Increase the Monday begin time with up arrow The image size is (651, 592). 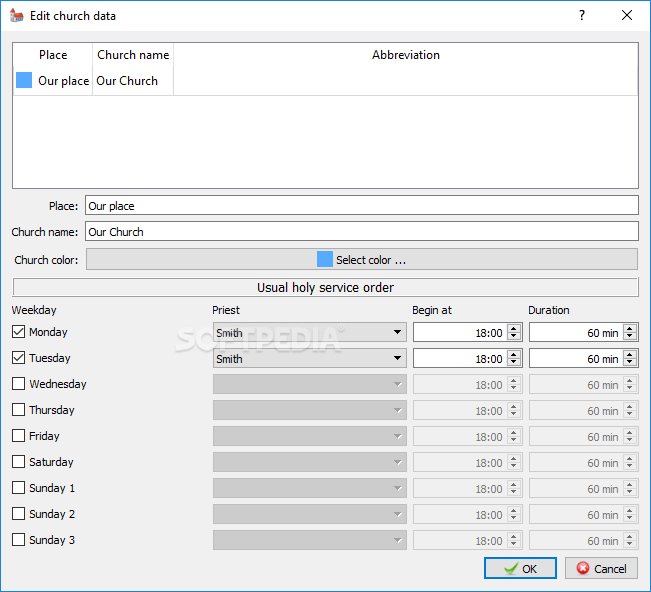click(514, 328)
